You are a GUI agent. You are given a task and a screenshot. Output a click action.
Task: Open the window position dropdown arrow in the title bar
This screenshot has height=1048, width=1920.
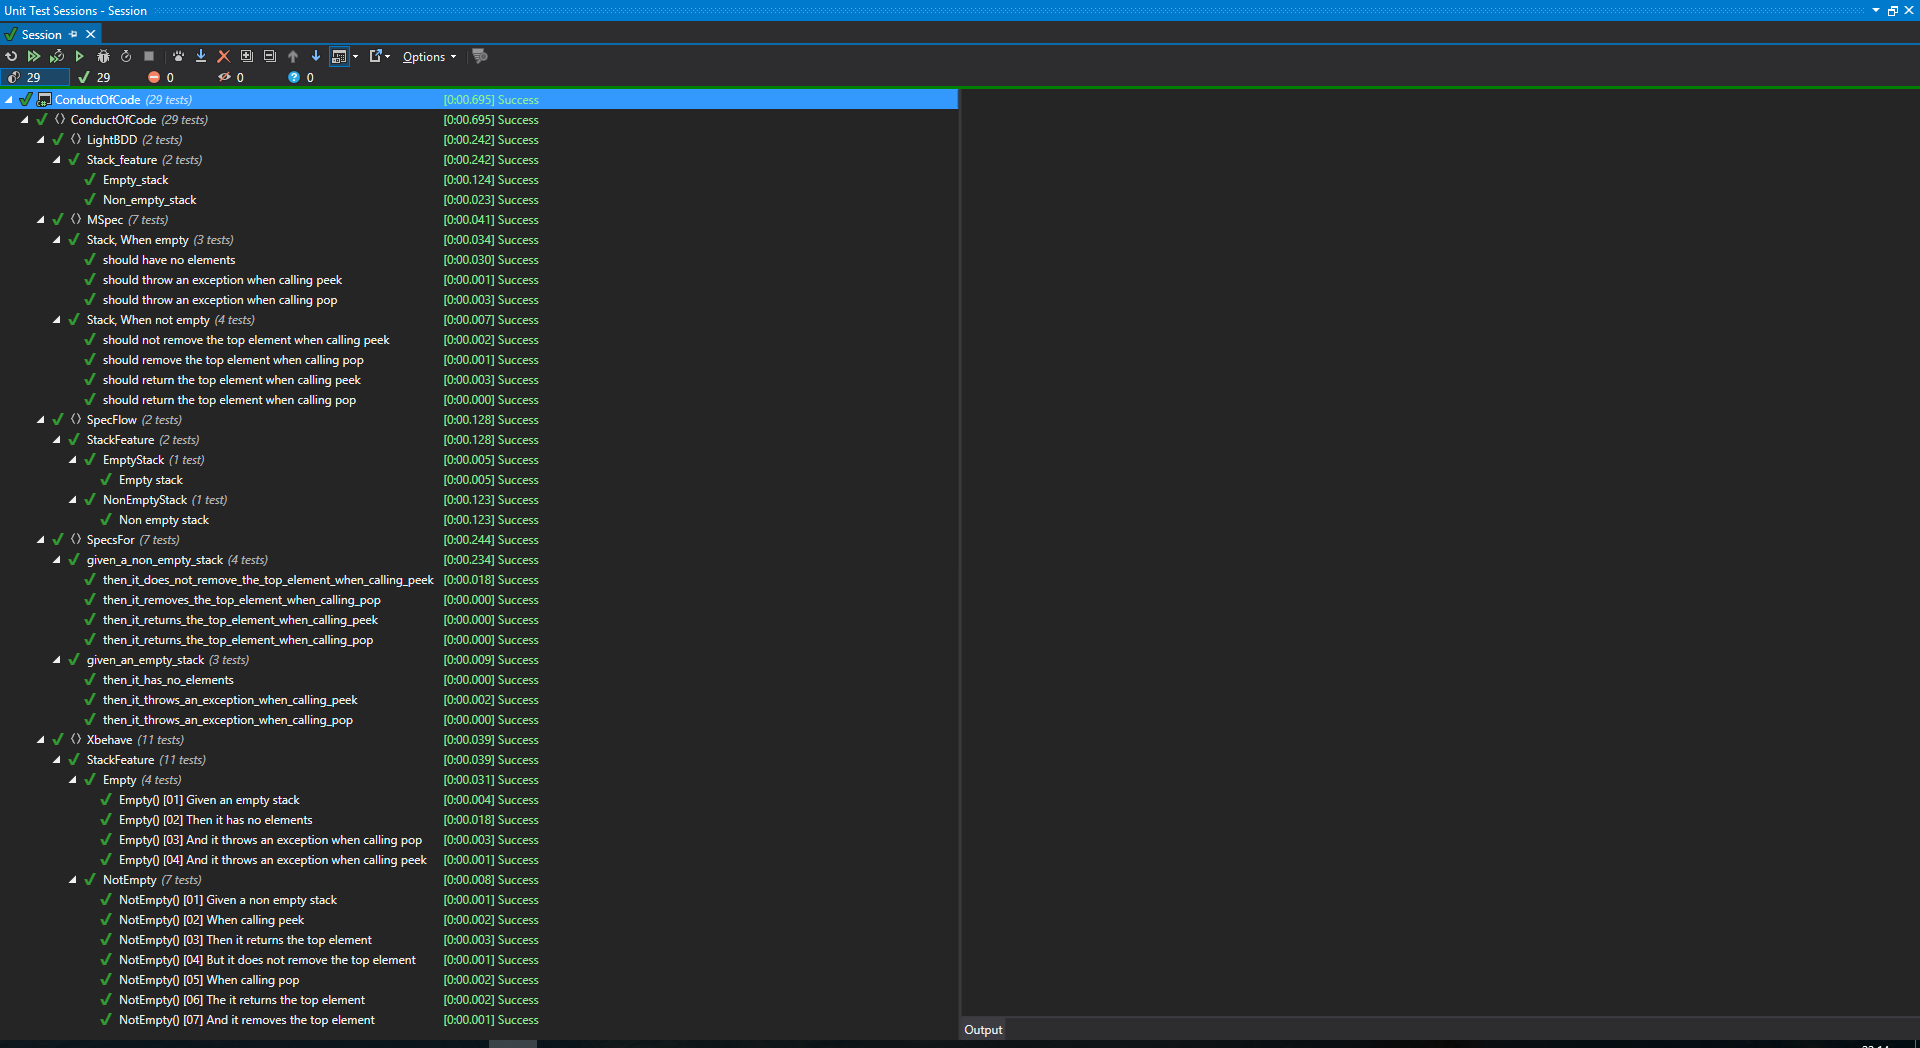point(1876,10)
